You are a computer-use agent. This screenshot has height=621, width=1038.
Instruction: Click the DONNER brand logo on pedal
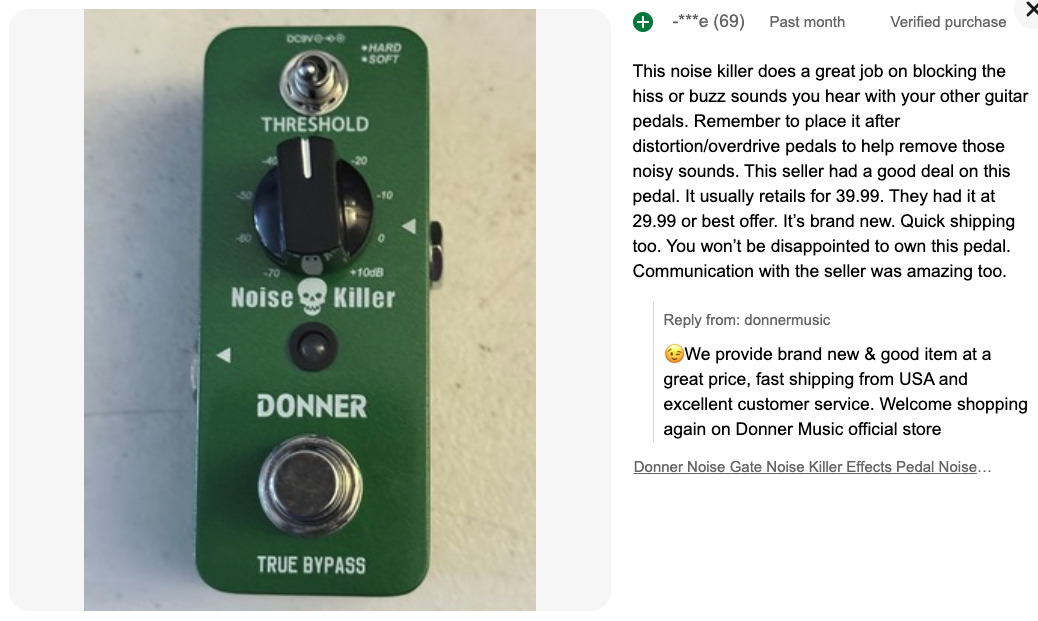pos(312,406)
